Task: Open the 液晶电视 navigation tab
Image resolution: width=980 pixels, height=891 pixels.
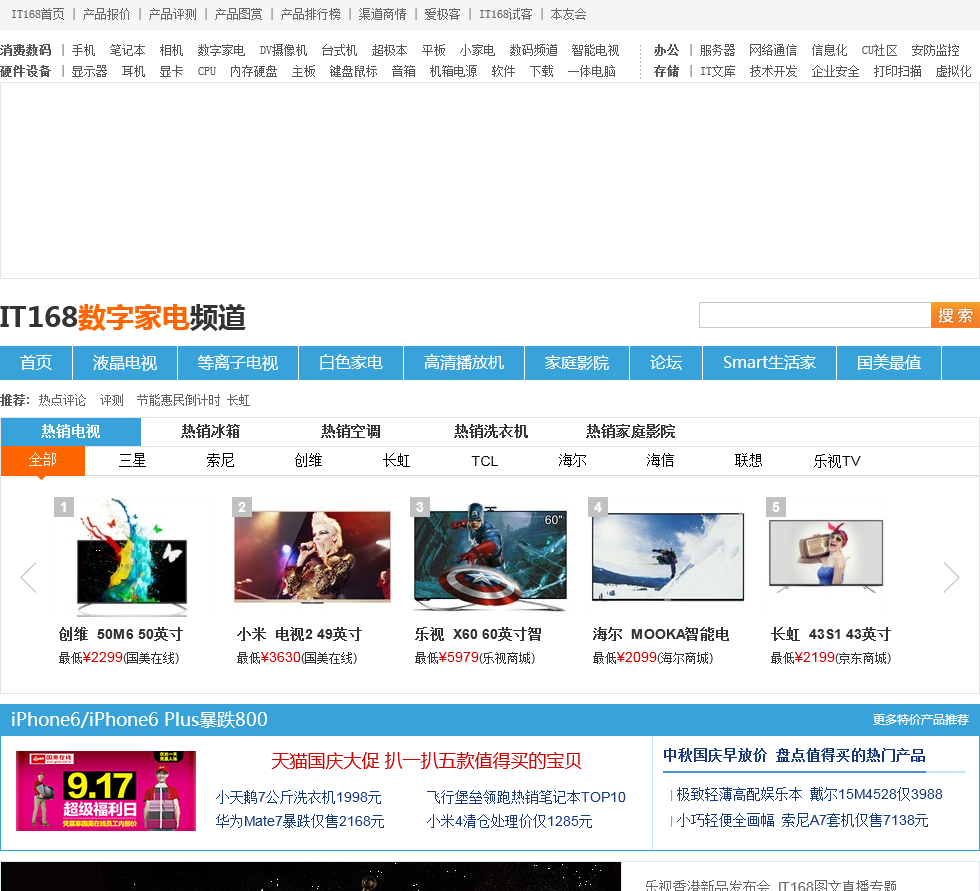Action: click(125, 363)
